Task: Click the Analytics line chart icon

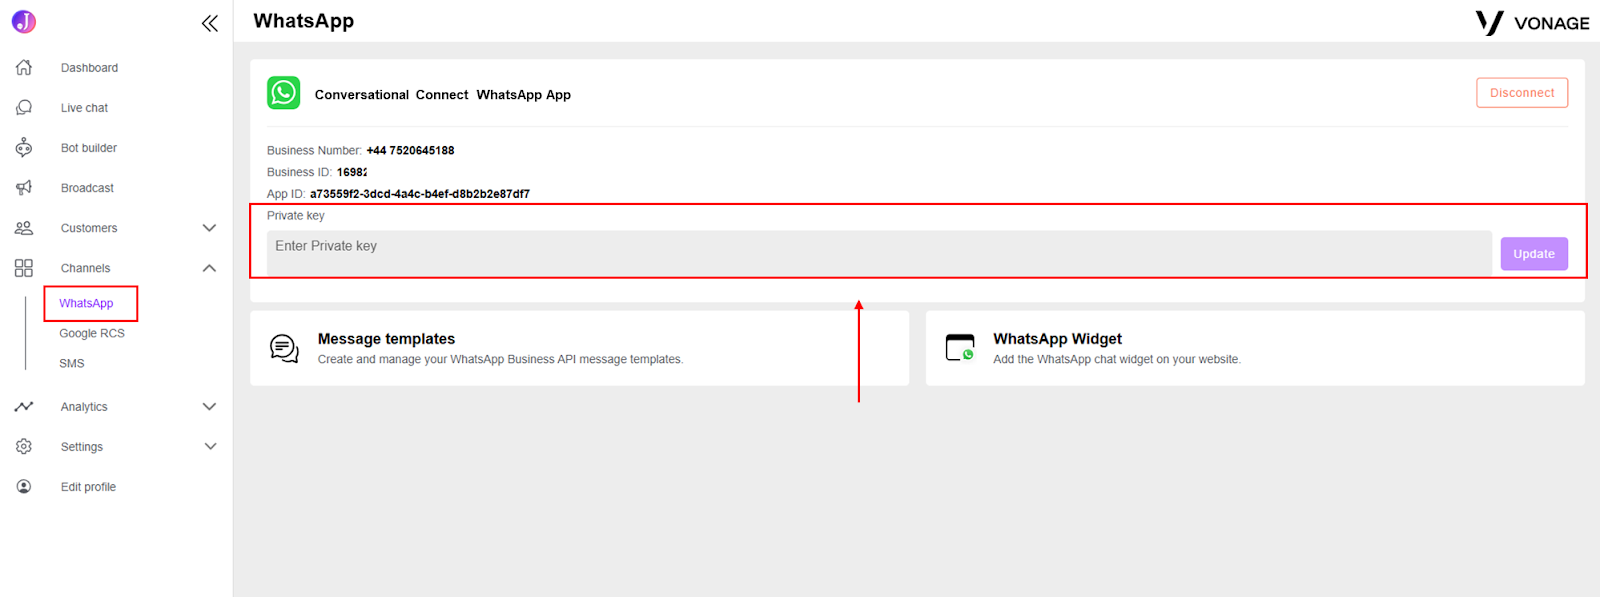Action: click(24, 407)
